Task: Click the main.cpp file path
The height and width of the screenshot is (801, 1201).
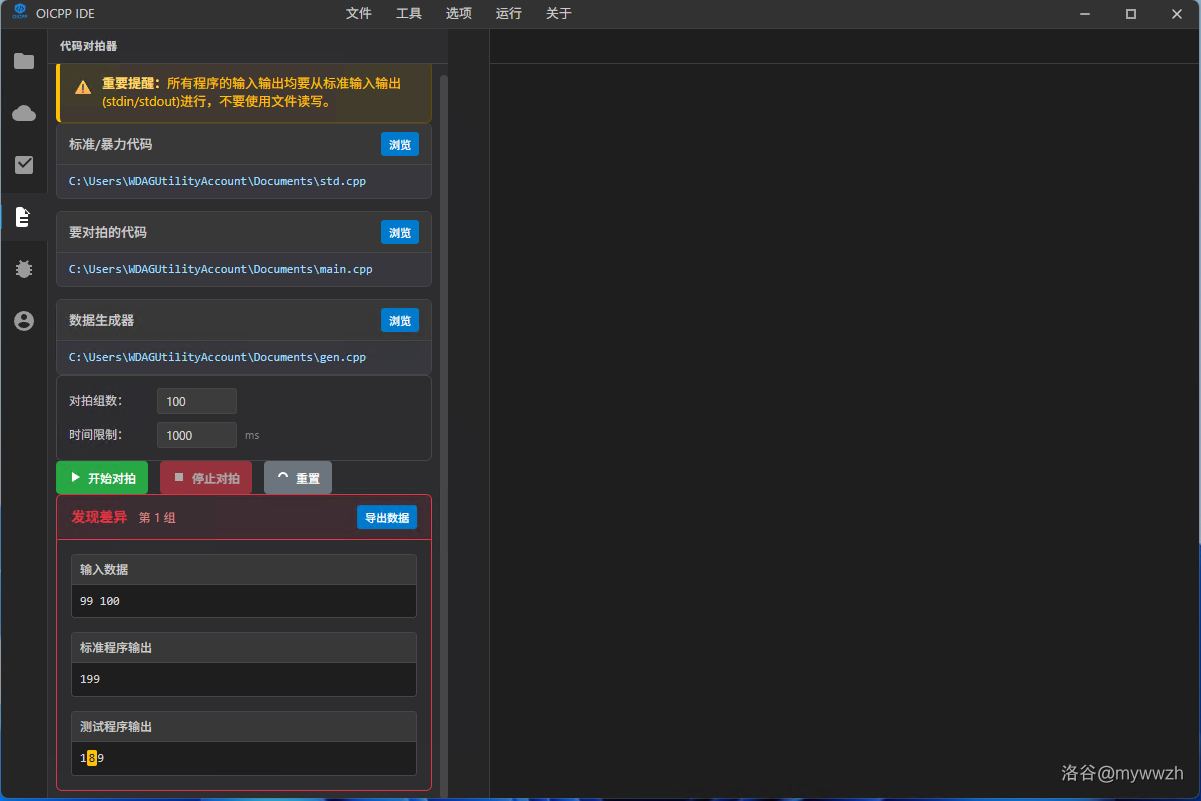Action: click(220, 269)
